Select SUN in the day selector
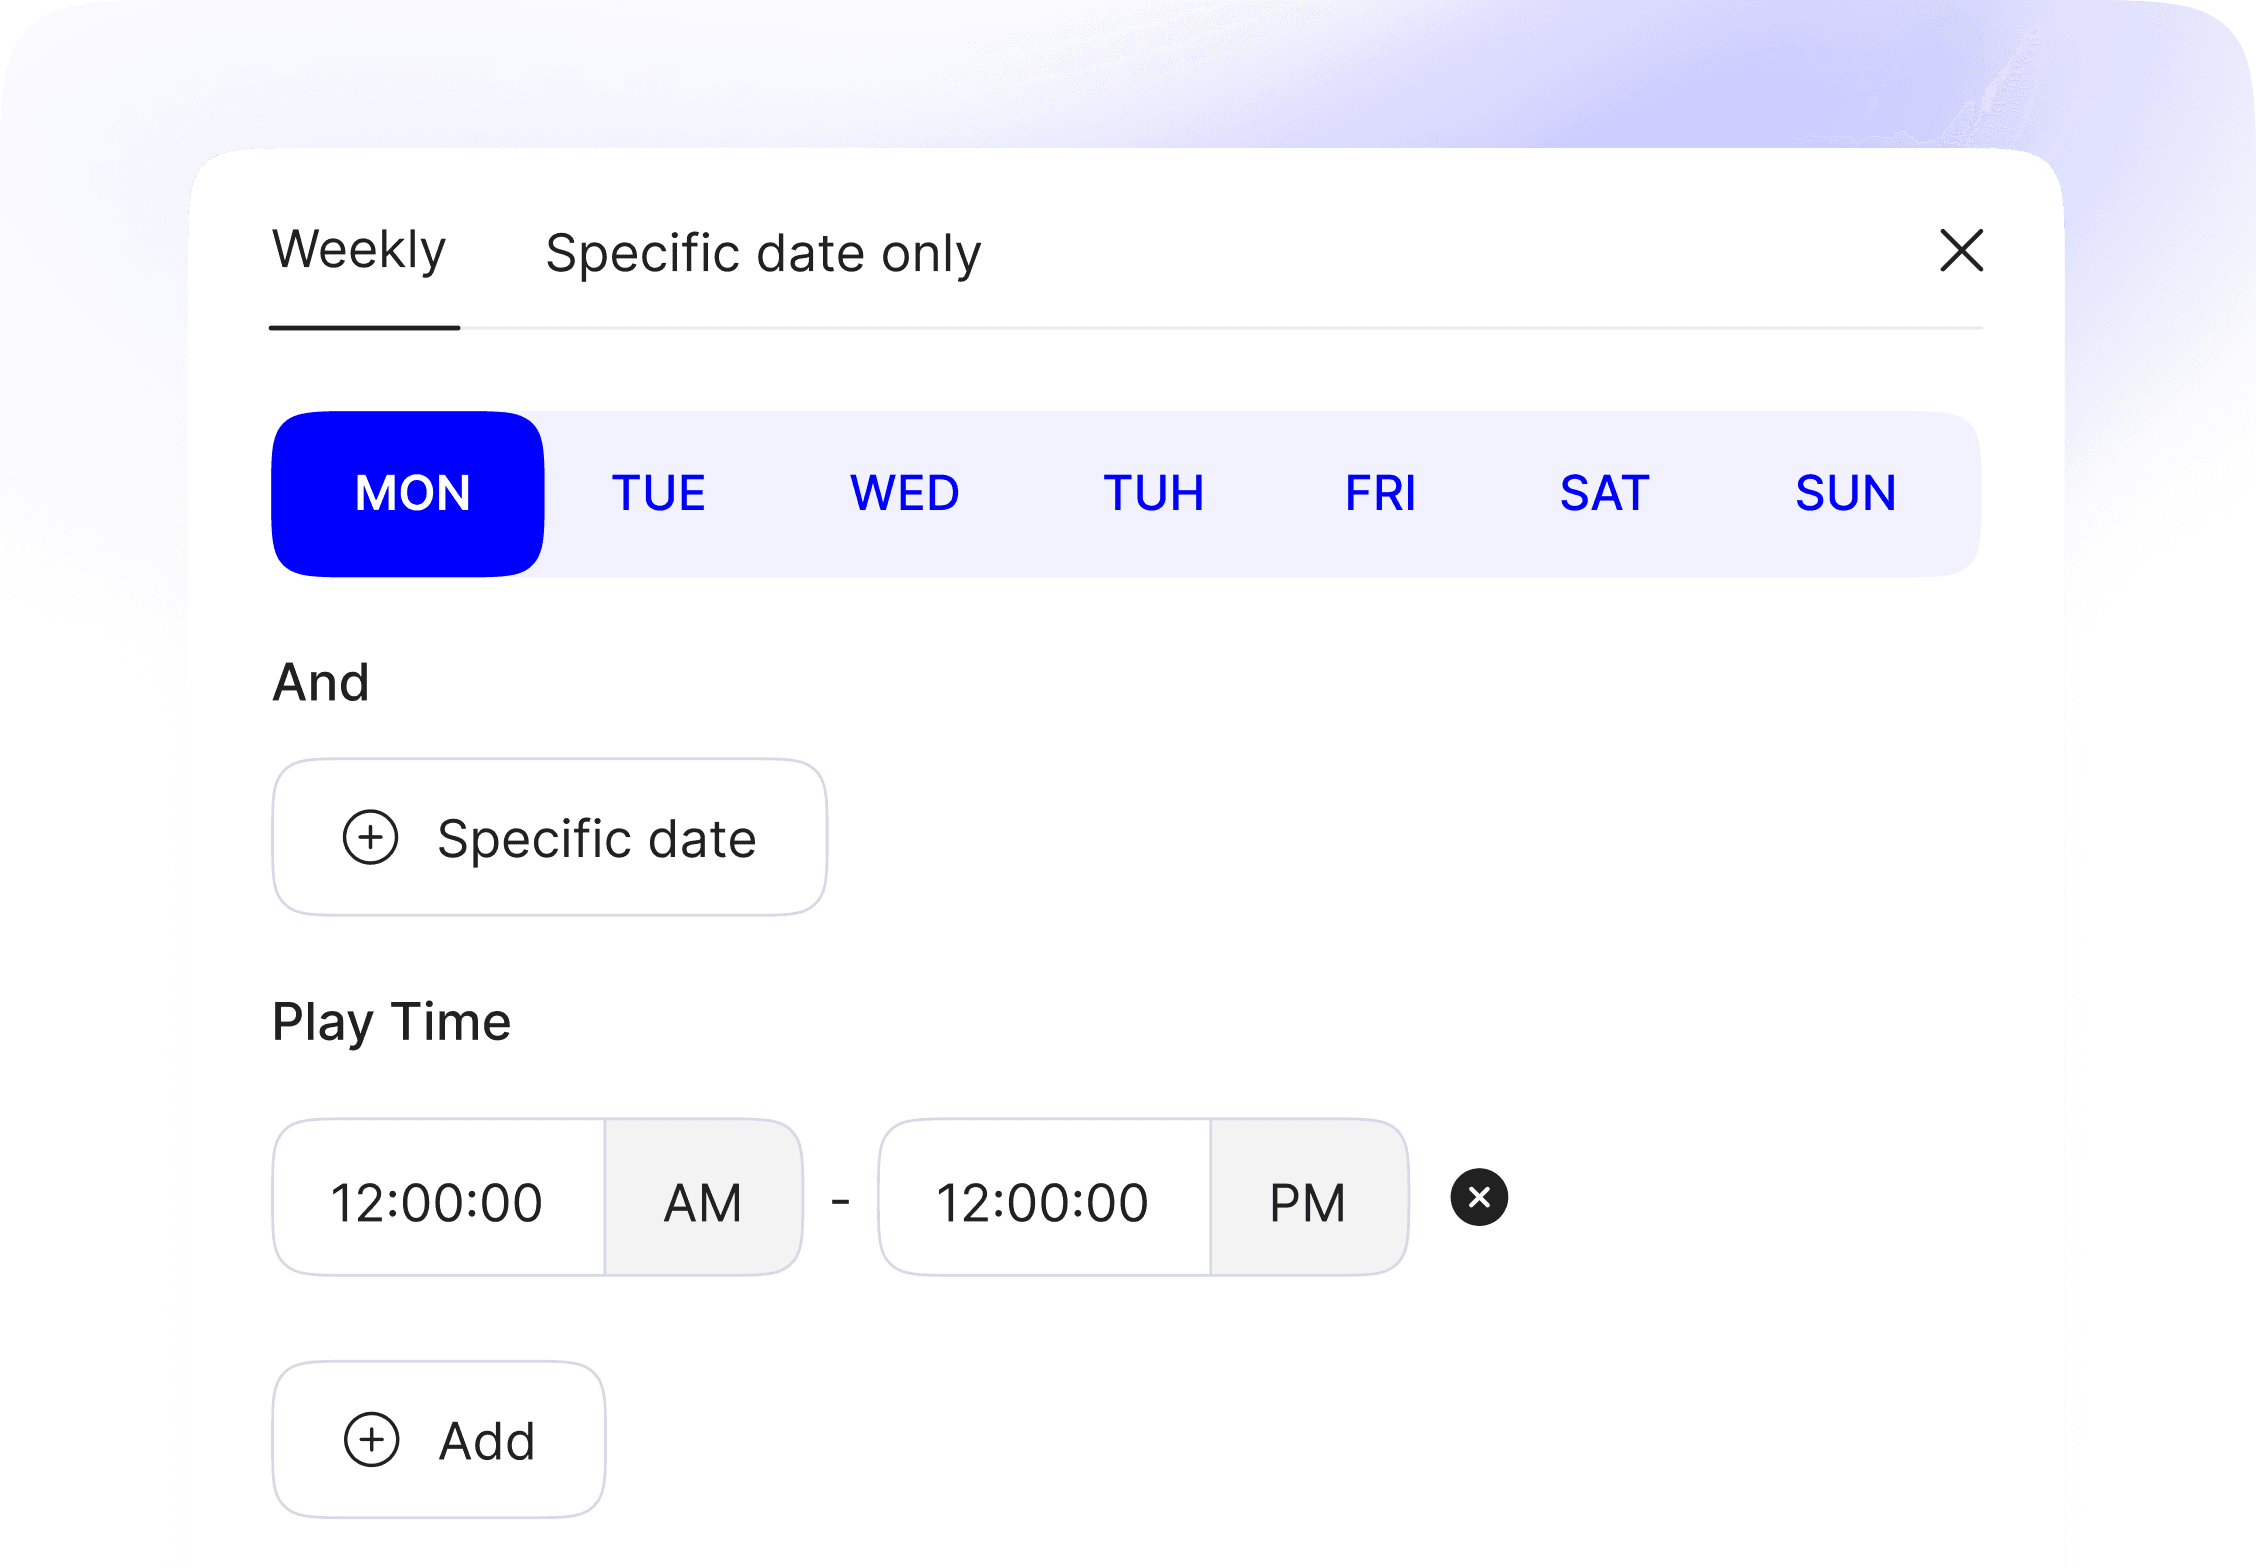 point(1845,494)
